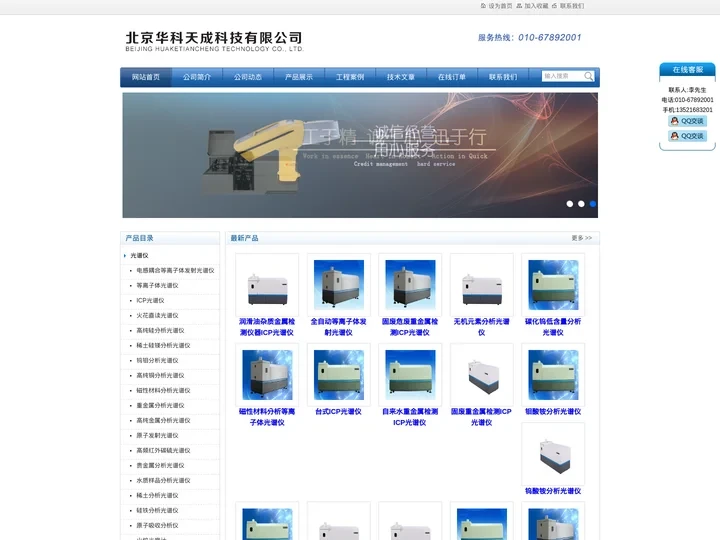Screen dimensions: 720x540
Task: Open product image for 钨酸铵分析光谱仪
Action: coord(553,454)
